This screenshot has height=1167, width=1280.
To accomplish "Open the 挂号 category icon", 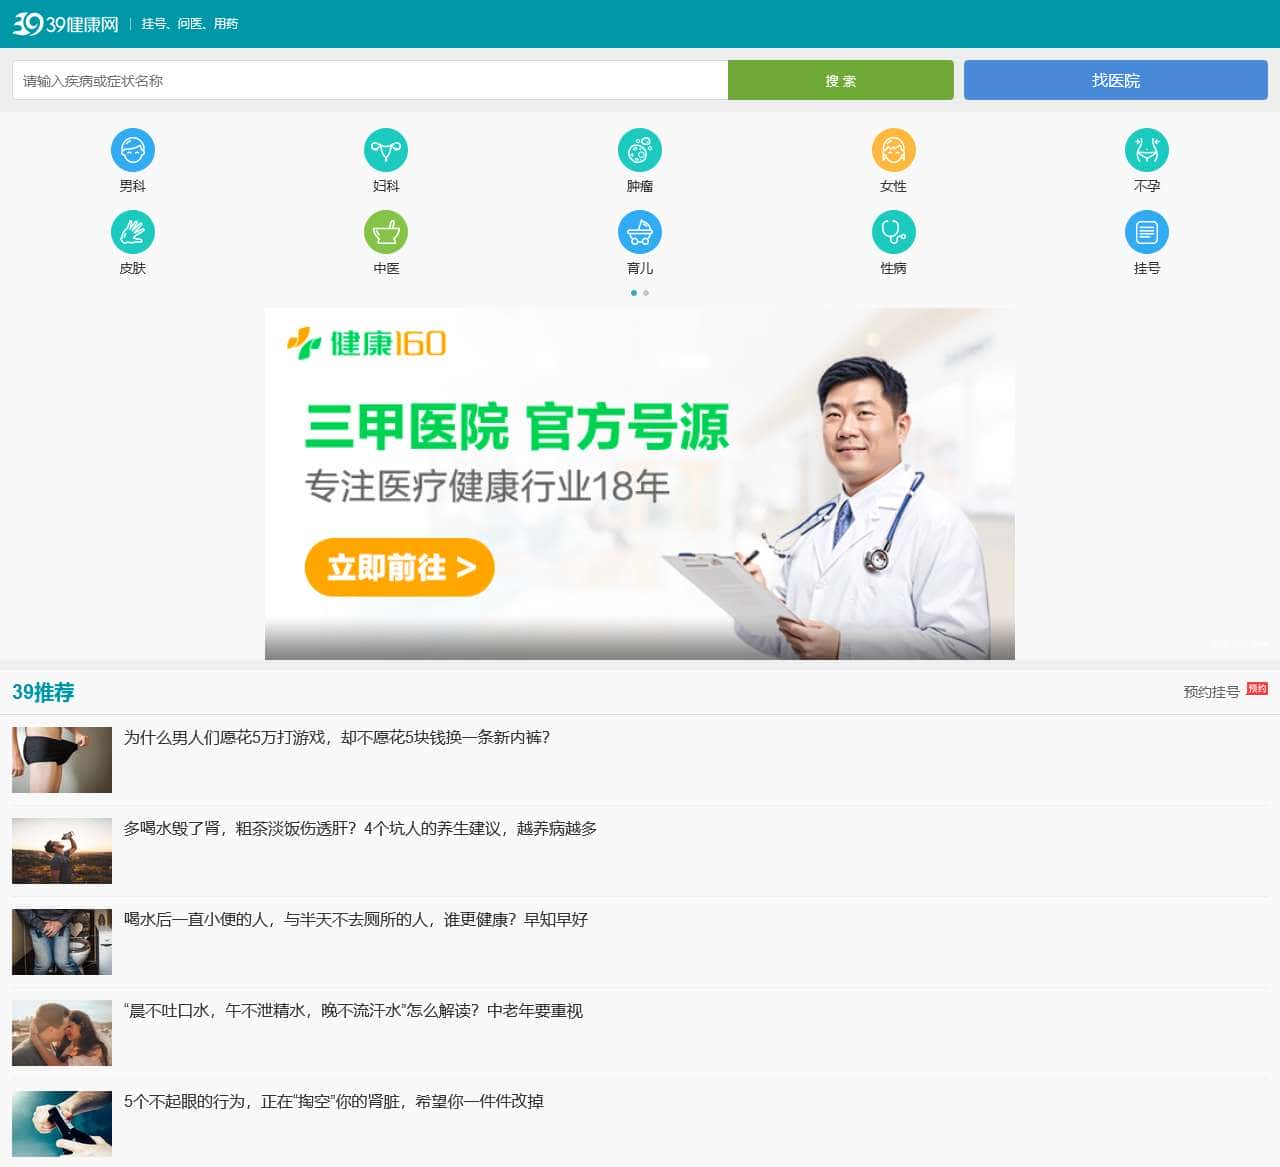I will pos(1147,232).
